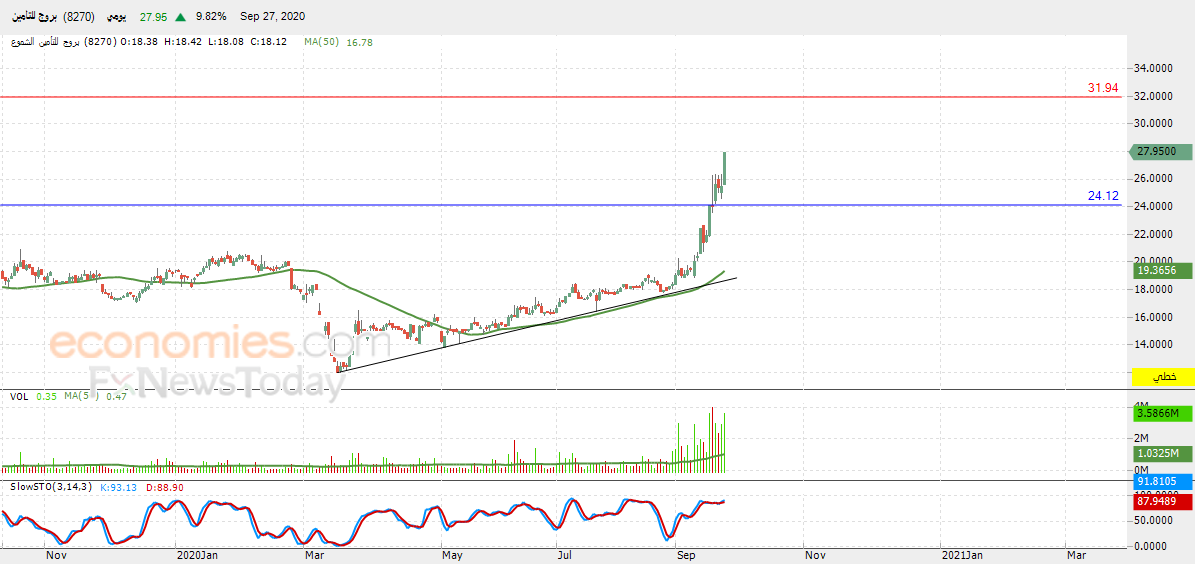This screenshot has width=1195, height=564.
Task: Click the volume MA value 0.47
Action: tap(115, 396)
